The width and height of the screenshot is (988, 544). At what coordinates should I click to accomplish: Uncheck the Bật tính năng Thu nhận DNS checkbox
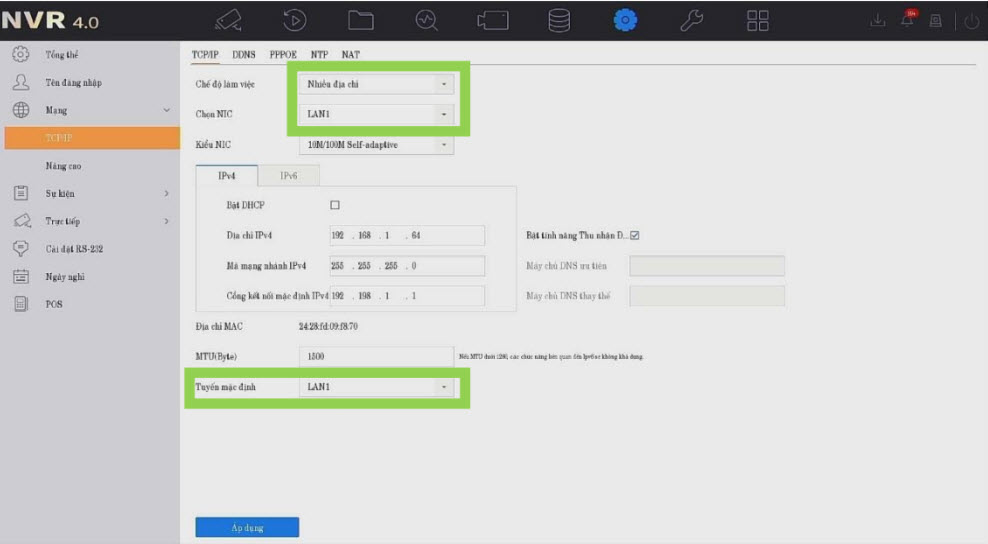[634, 236]
